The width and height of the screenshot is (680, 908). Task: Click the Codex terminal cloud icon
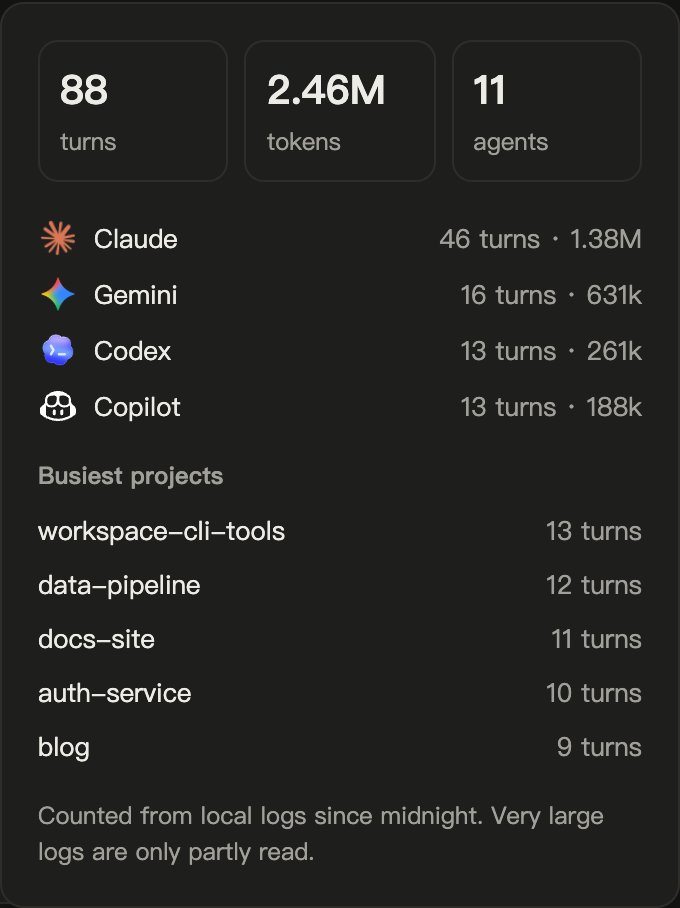[x=58, y=350]
